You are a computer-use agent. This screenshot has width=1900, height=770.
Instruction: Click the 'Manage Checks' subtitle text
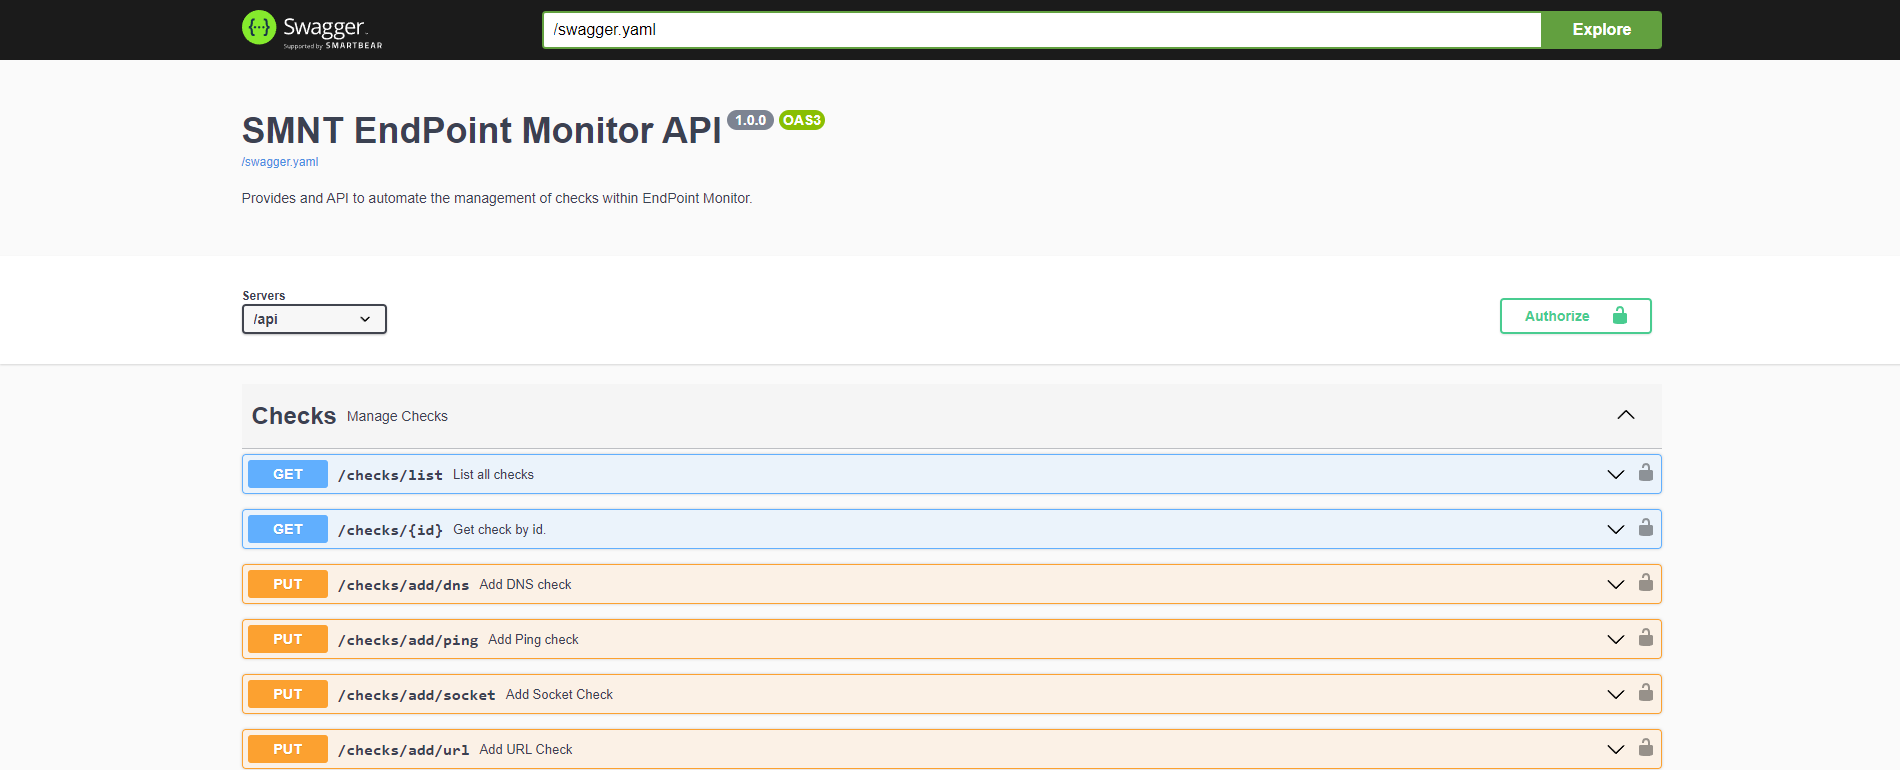pyautogui.click(x=397, y=416)
